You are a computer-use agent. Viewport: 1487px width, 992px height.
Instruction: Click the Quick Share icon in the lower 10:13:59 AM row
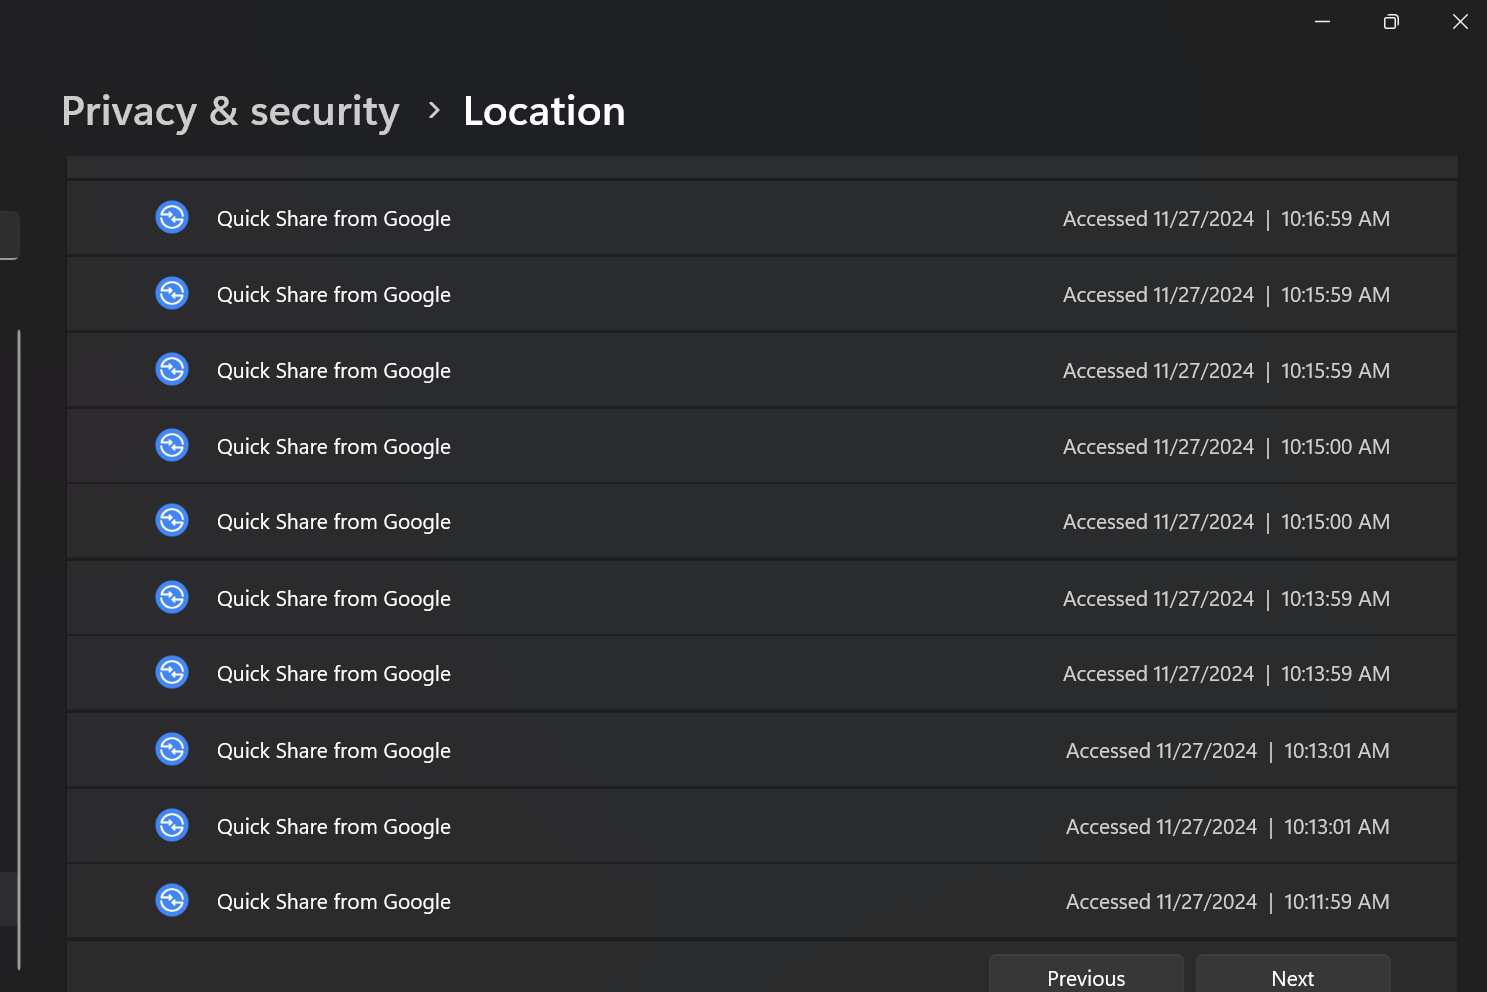coord(172,672)
